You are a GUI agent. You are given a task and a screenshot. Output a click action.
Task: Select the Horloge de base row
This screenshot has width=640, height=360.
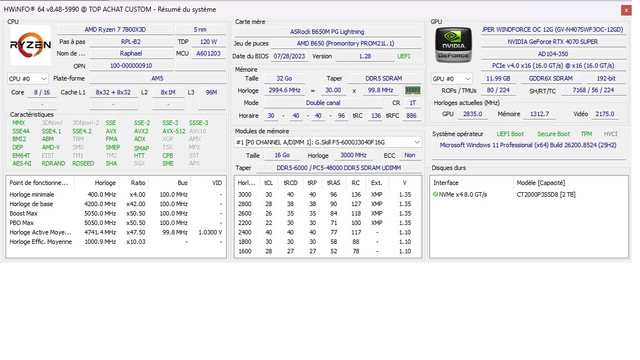click(x=116, y=204)
